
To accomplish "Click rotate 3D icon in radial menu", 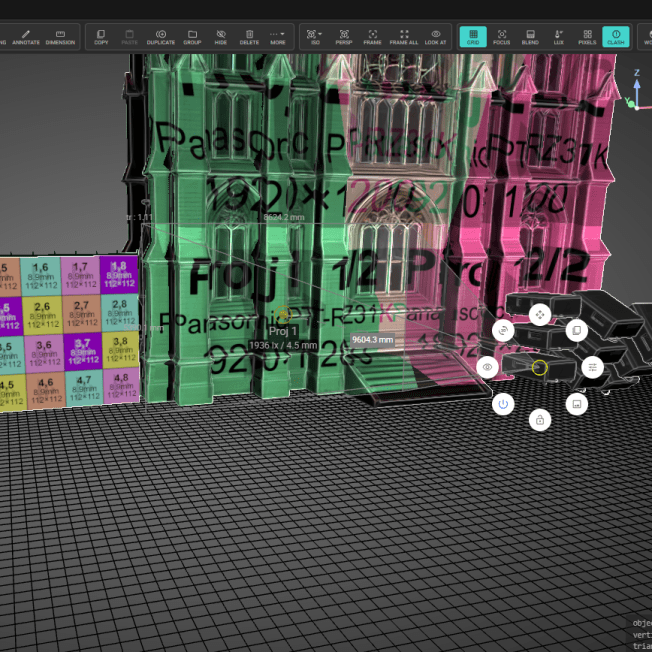I will (503, 331).
